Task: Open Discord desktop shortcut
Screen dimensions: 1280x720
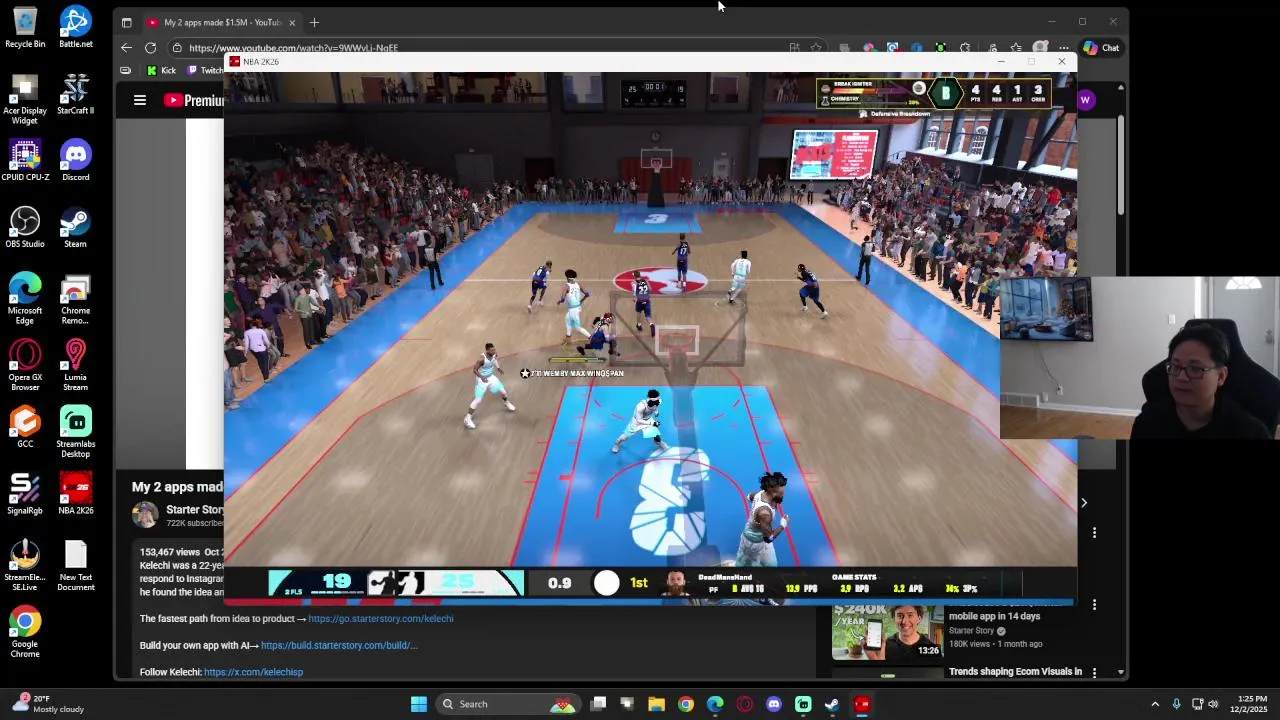Action: (75, 161)
